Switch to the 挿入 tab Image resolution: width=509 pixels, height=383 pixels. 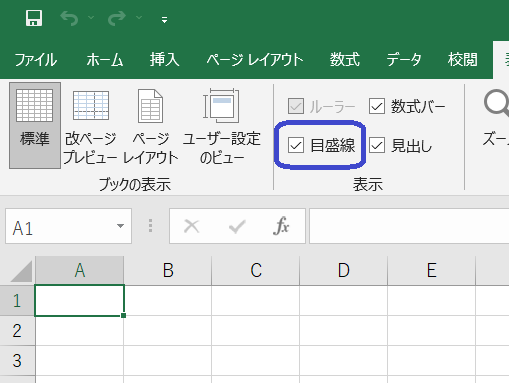(164, 60)
